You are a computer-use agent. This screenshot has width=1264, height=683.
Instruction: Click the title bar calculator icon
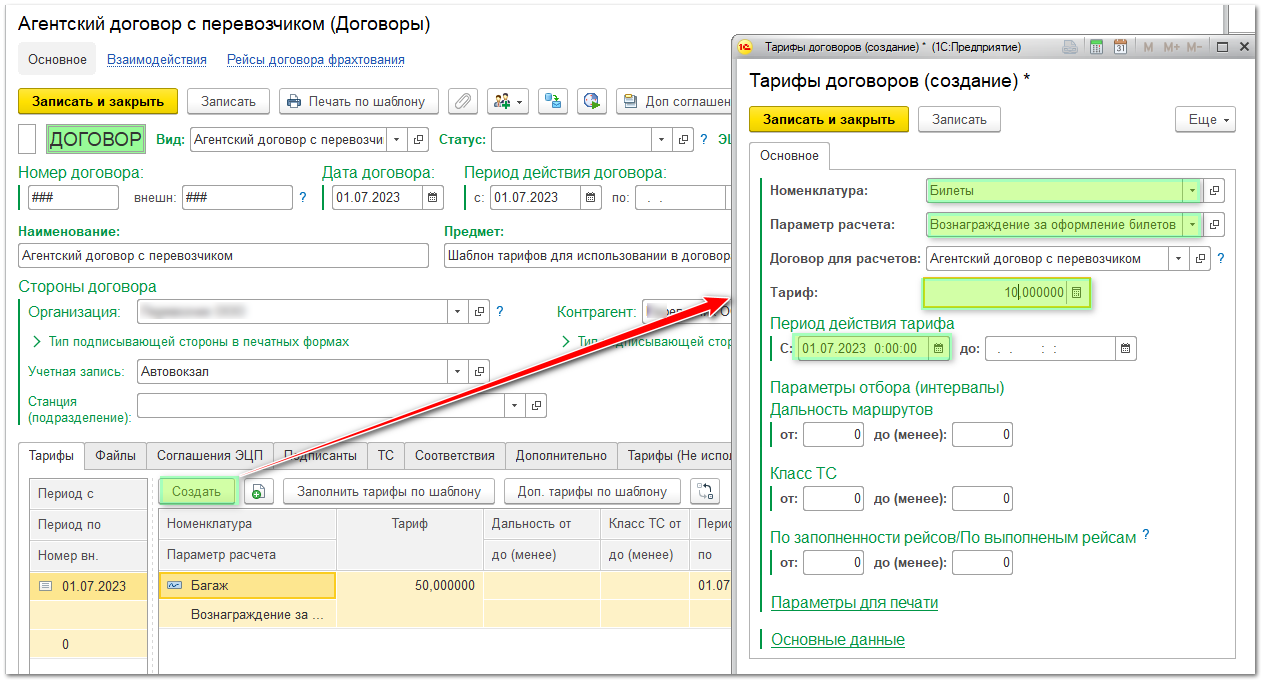[x=1096, y=47]
